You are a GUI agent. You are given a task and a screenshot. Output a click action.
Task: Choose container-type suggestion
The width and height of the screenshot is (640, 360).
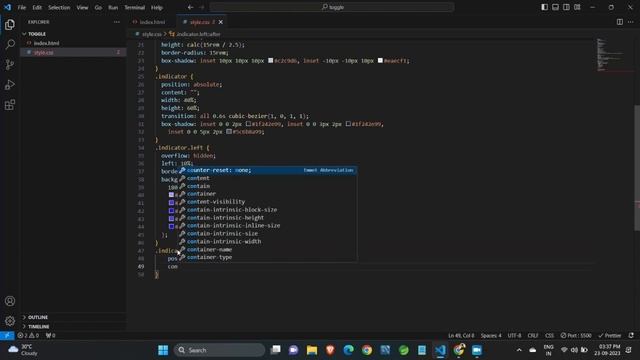(267, 257)
